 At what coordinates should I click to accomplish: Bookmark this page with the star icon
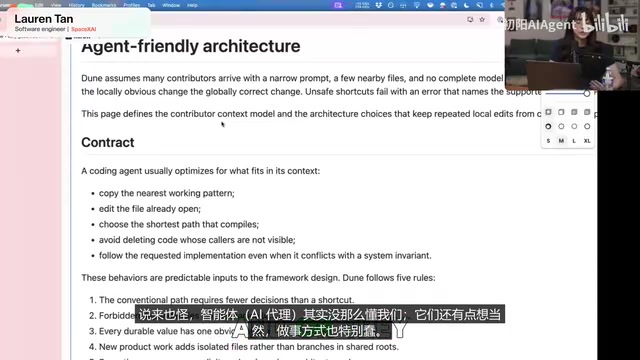(482, 20)
